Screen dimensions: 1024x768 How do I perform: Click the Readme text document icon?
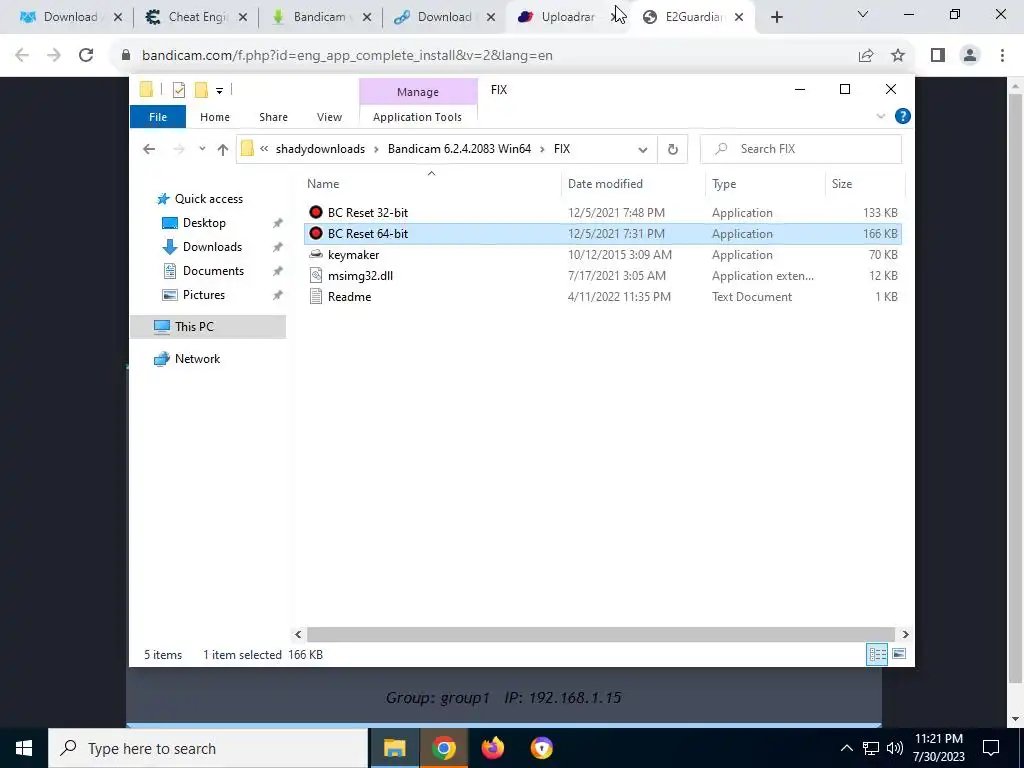316,296
